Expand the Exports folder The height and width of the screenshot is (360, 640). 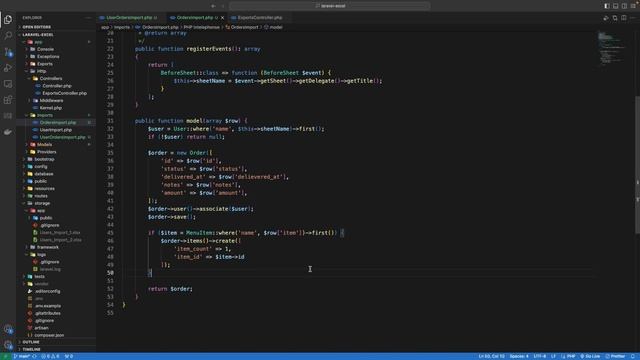[x=44, y=64]
